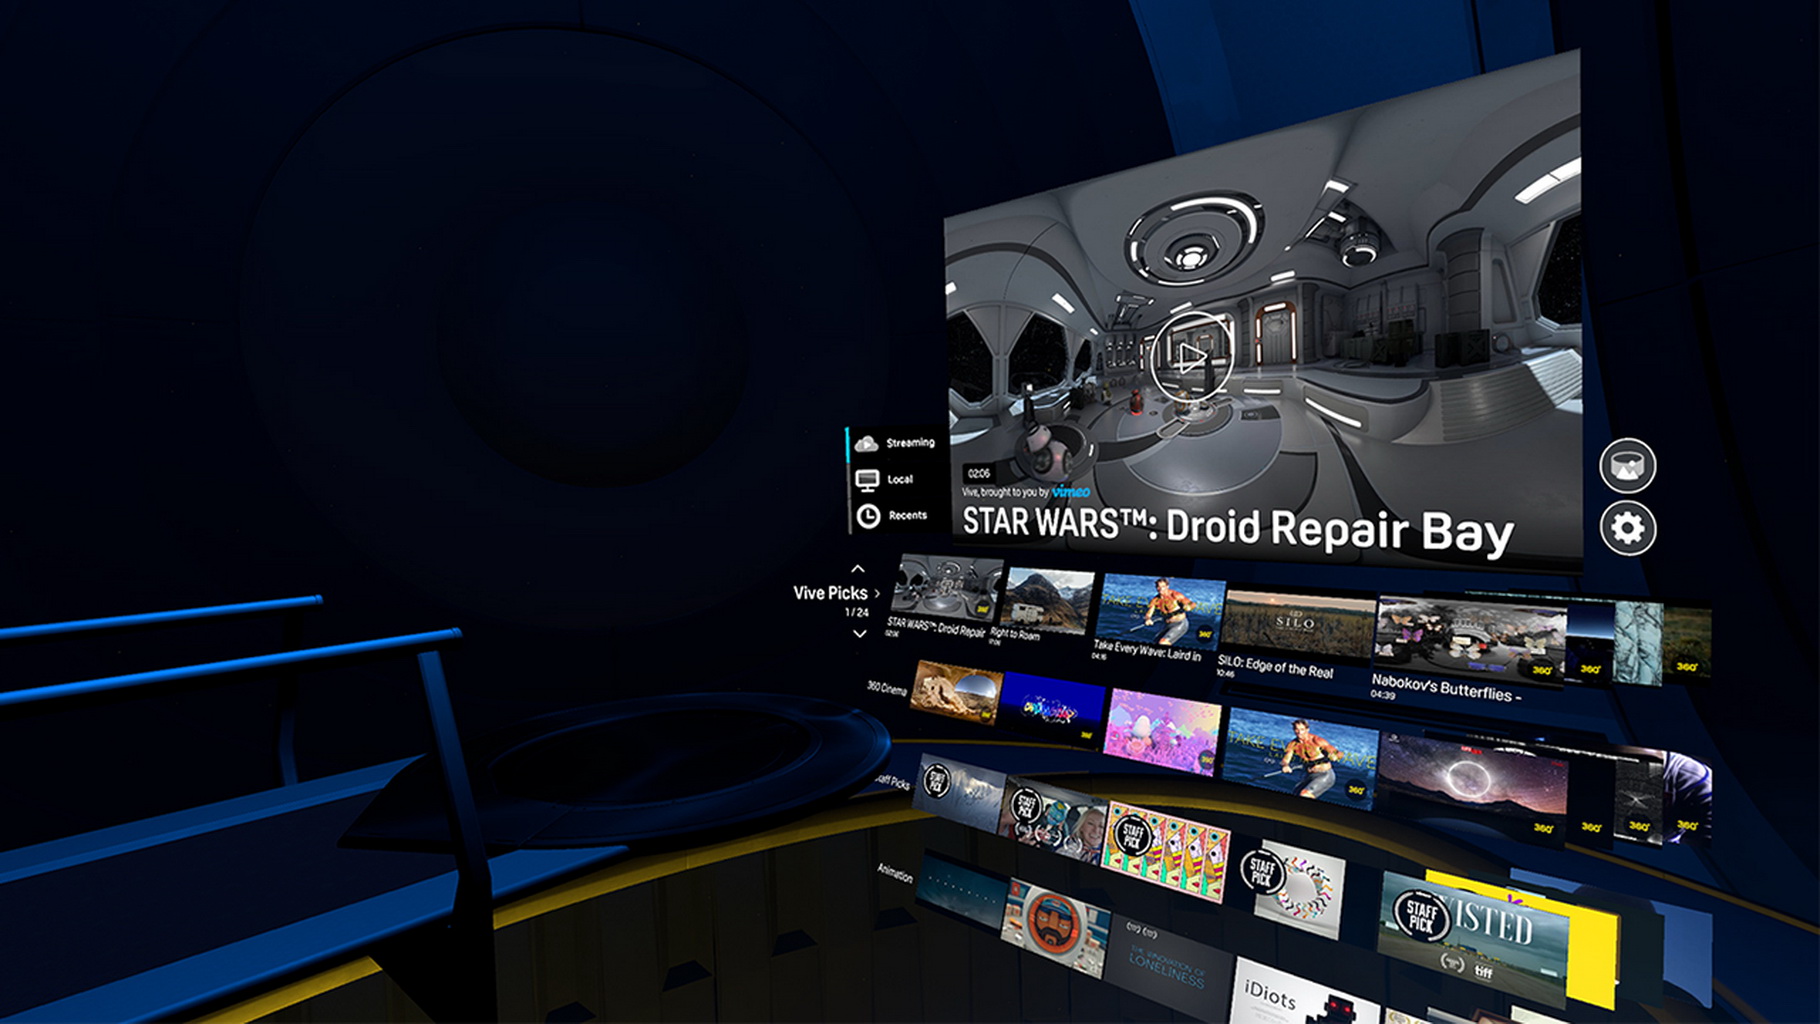Play the Star Wars Droid Repair Bay video
The width and height of the screenshot is (1820, 1024).
click(1189, 357)
